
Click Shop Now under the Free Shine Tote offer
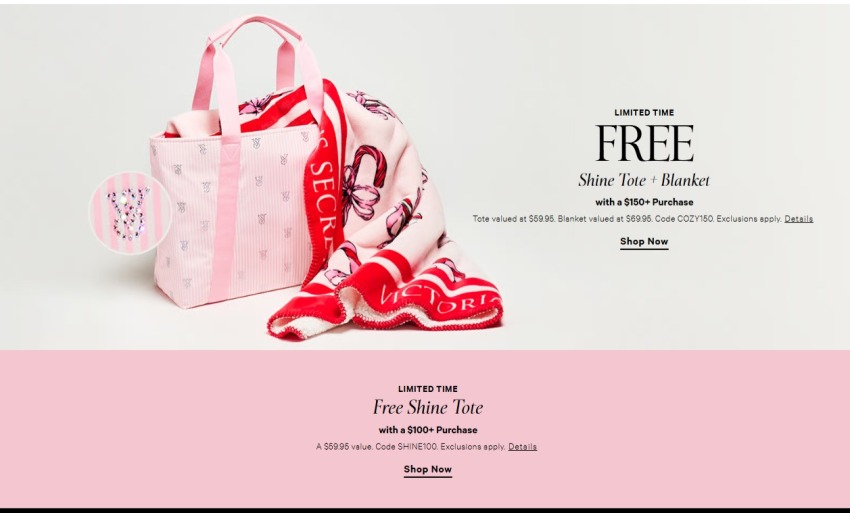(x=428, y=470)
